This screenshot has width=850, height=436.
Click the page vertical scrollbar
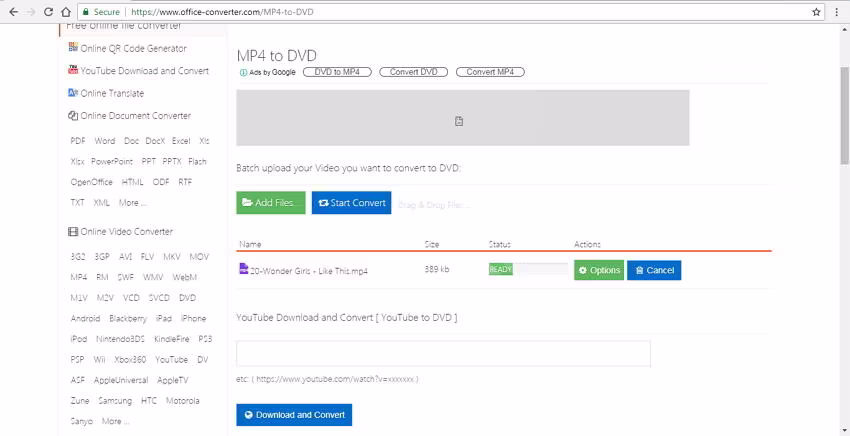point(845,115)
